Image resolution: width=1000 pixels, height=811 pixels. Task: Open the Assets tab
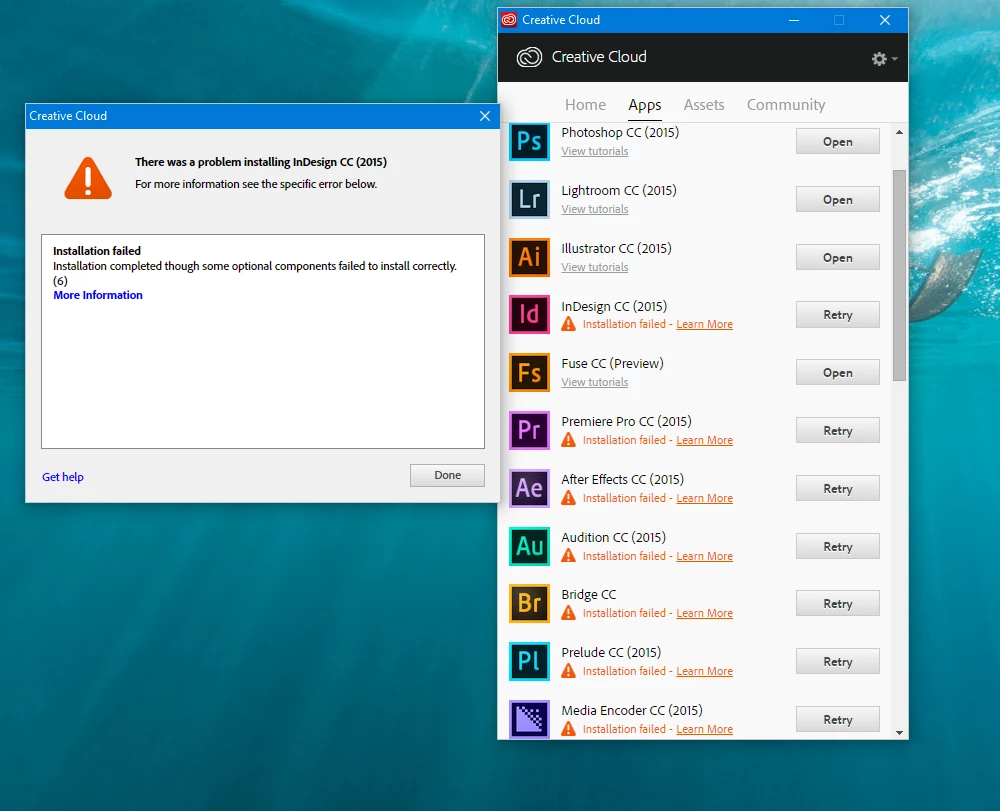[704, 105]
